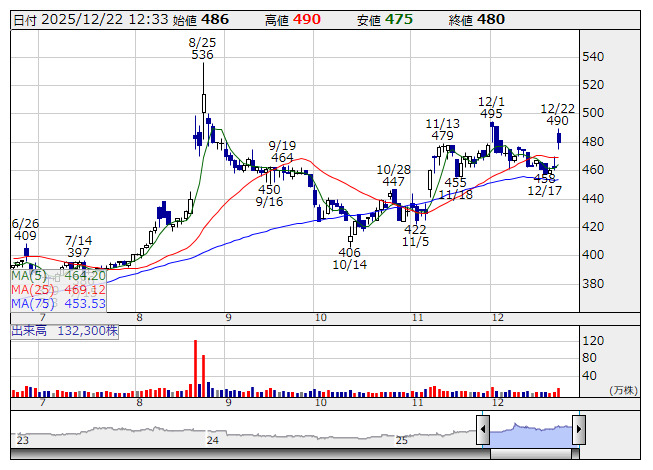Click the 出来高 132,300株 volume label
This screenshot has height=470, width=653.
coord(65,331)
